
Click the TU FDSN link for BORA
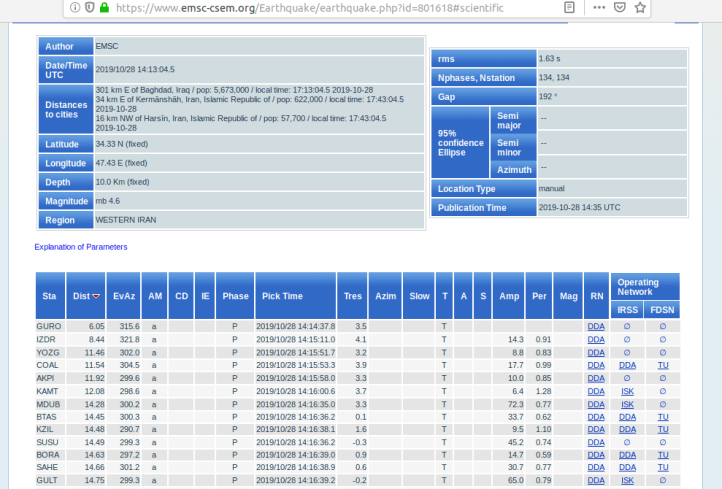click(662, 454)
